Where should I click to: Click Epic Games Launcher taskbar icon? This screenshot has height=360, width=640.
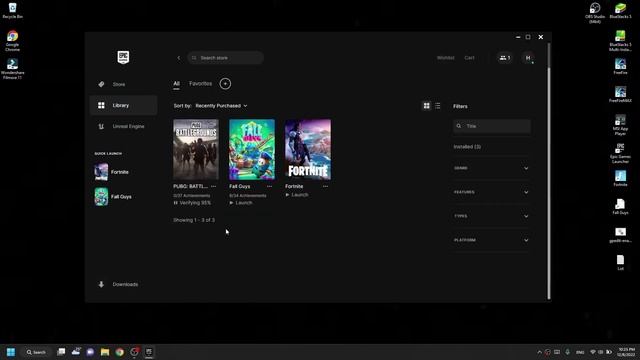[x=149, y=352]
